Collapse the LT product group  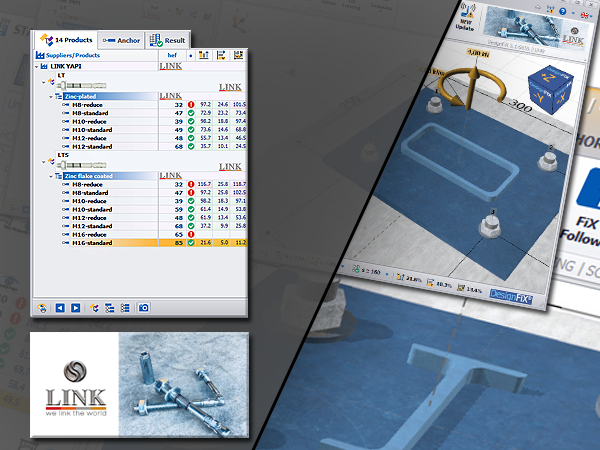tap(44, 82)
